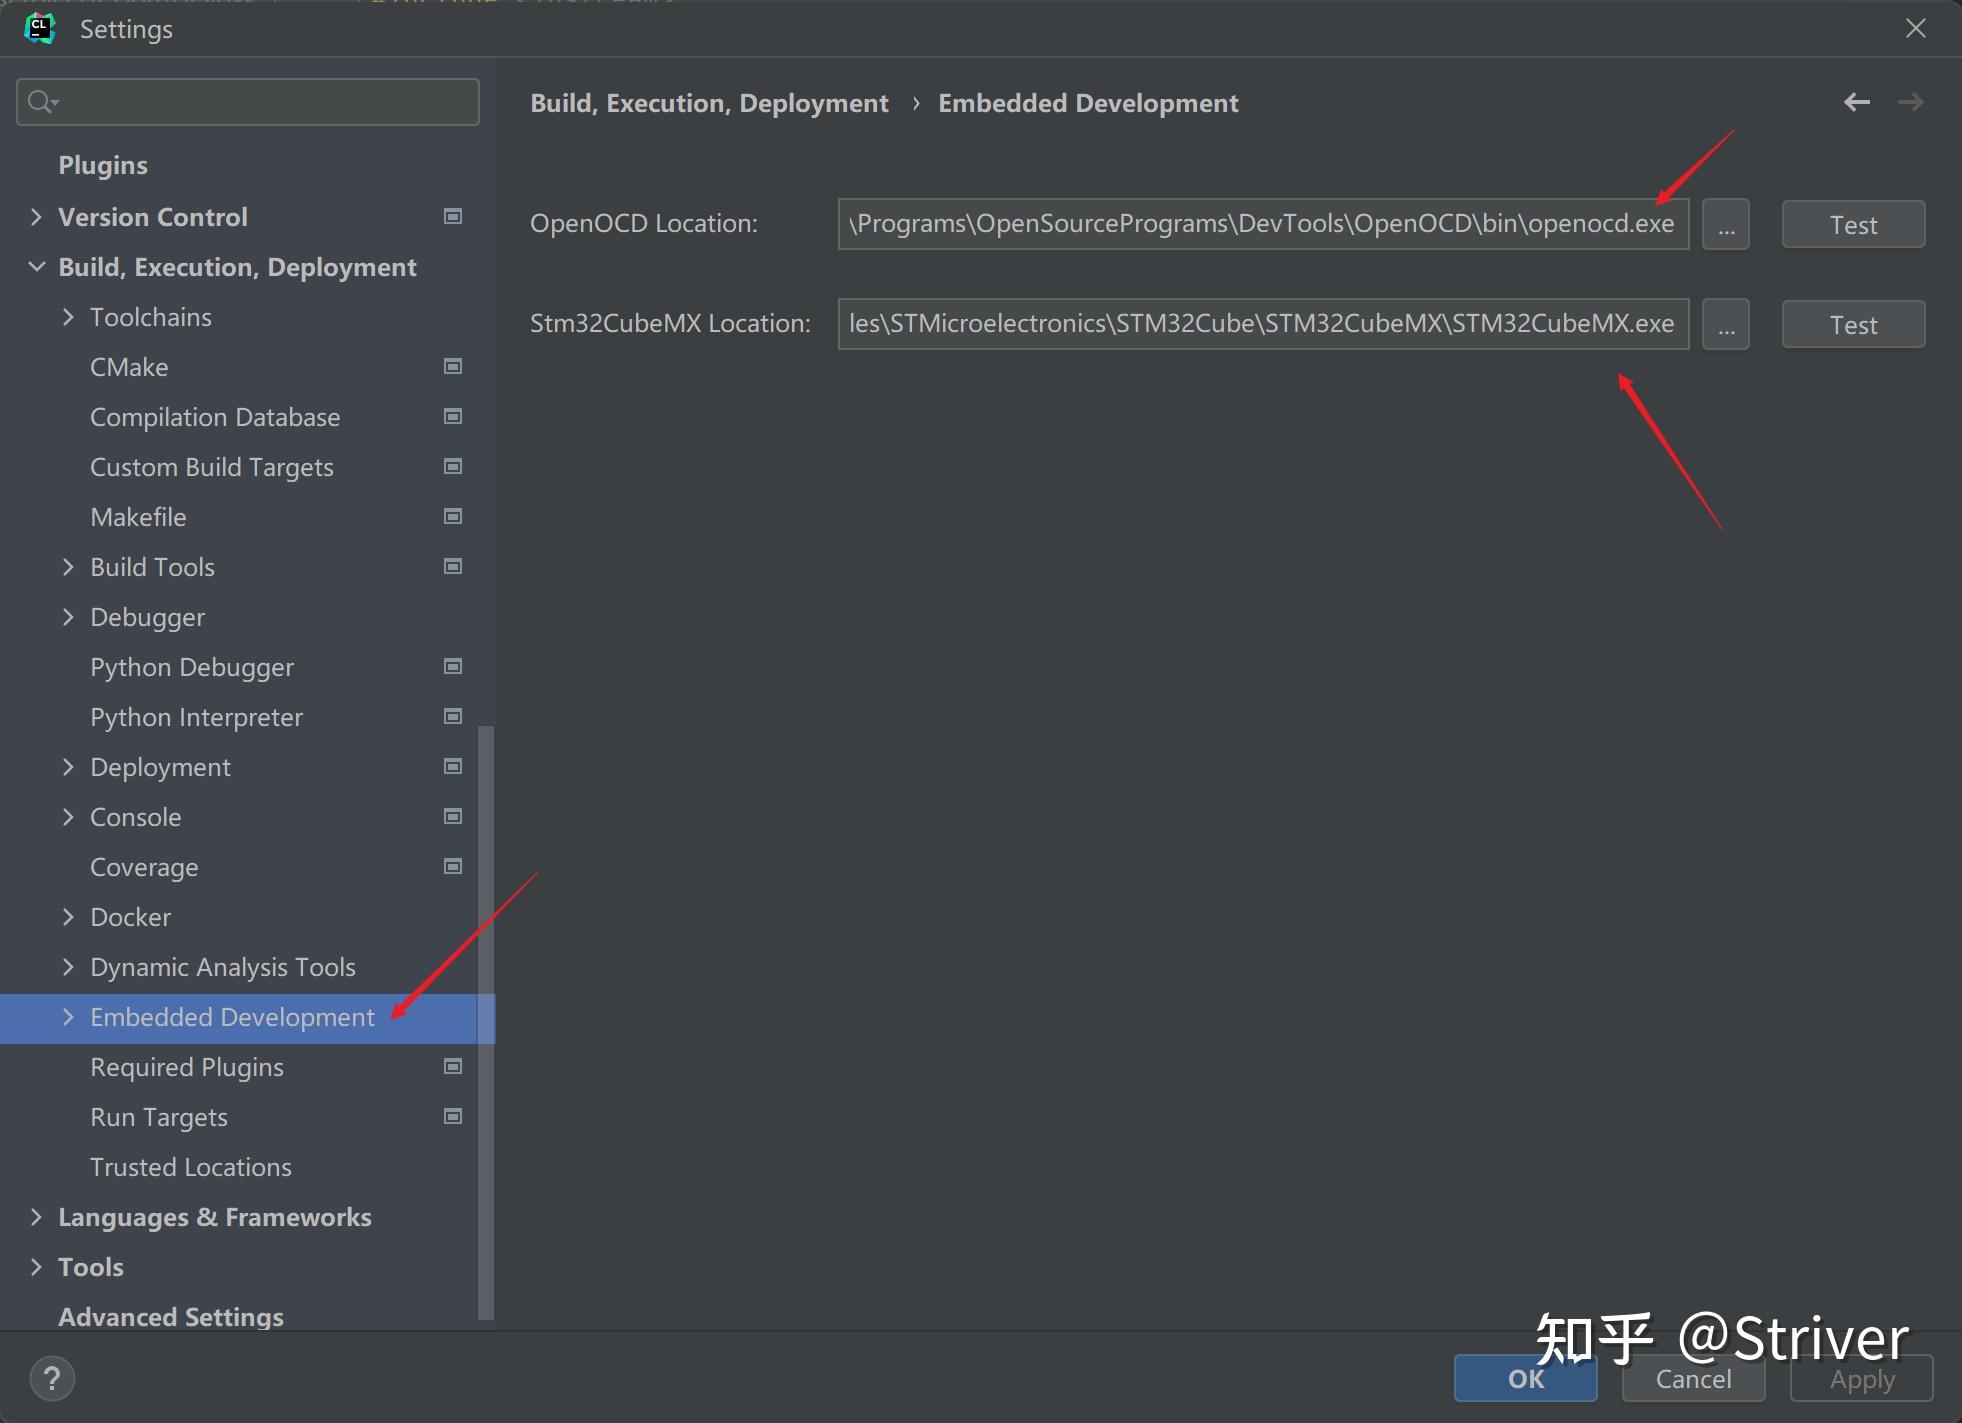Confirm settings with OK button

click(x=1525, y=1379)
